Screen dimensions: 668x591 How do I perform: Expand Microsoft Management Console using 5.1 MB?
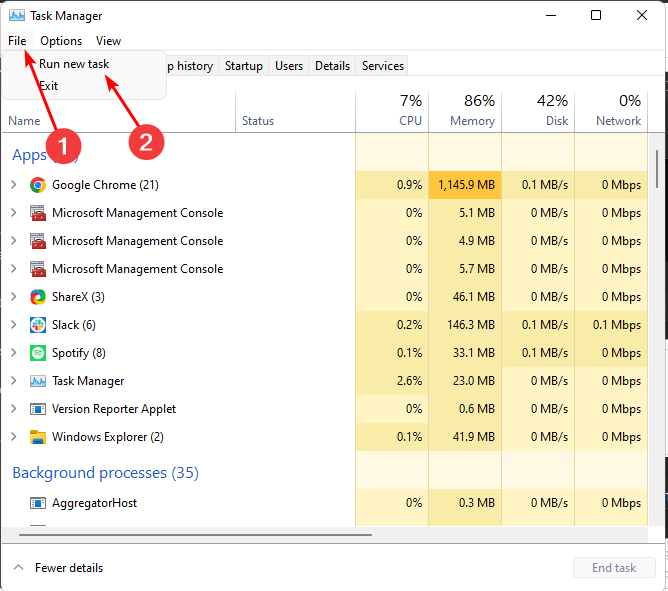[x=14, y=213]
